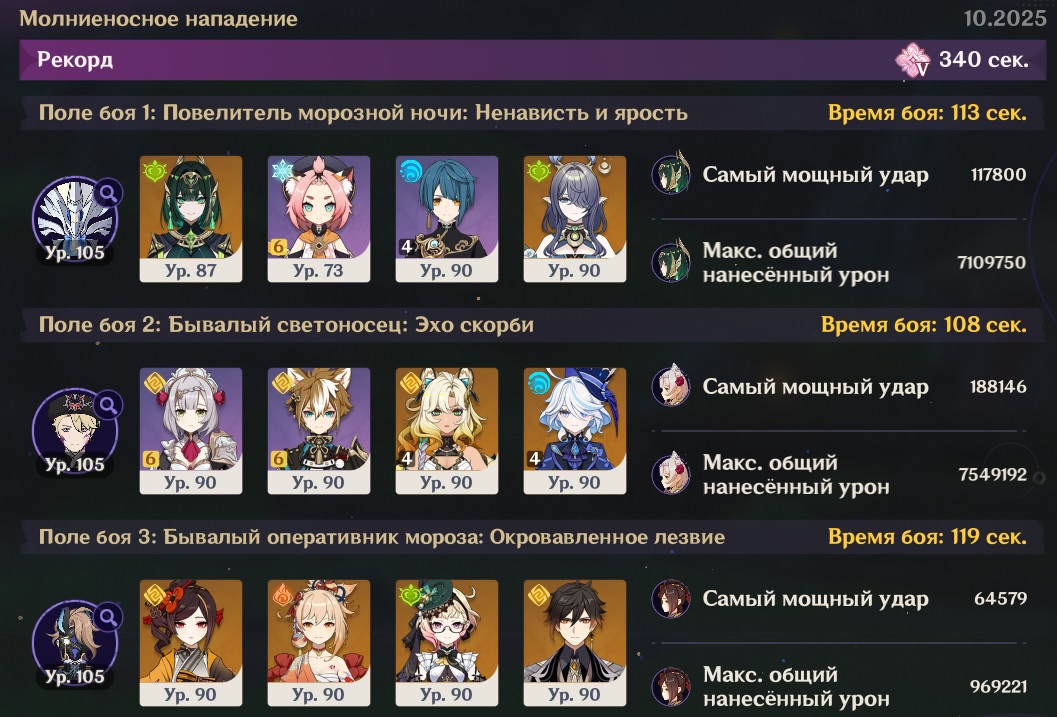Choose the blonde Pyro character in row three
Screen dimensions: 1057x717
[x=319, y=643]
